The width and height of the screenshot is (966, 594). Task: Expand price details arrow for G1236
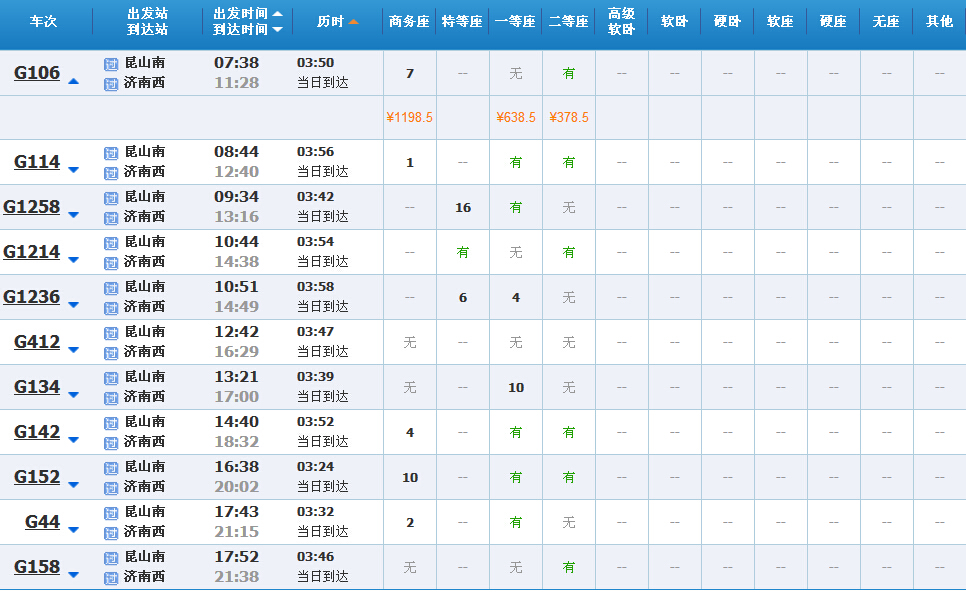coord(73,305)
